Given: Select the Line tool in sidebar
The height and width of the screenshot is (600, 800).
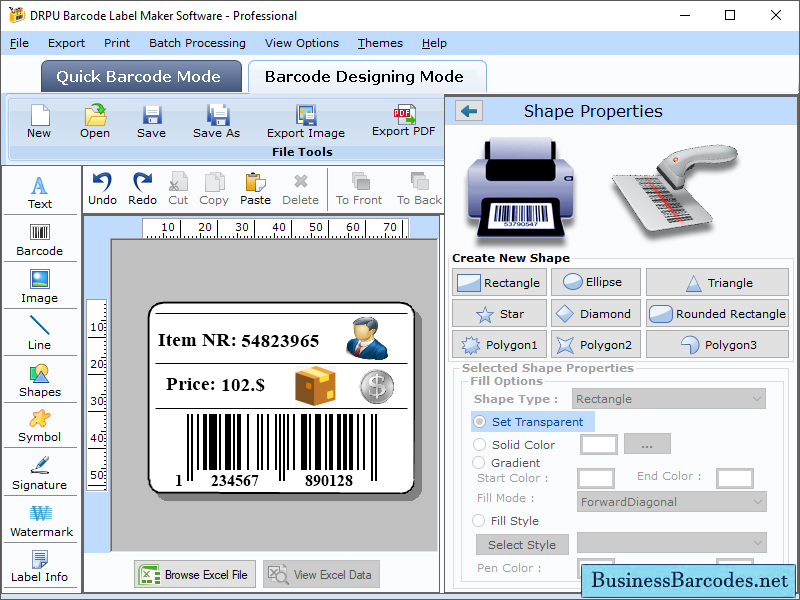Looking at the screenshot, I should (40, 333).
